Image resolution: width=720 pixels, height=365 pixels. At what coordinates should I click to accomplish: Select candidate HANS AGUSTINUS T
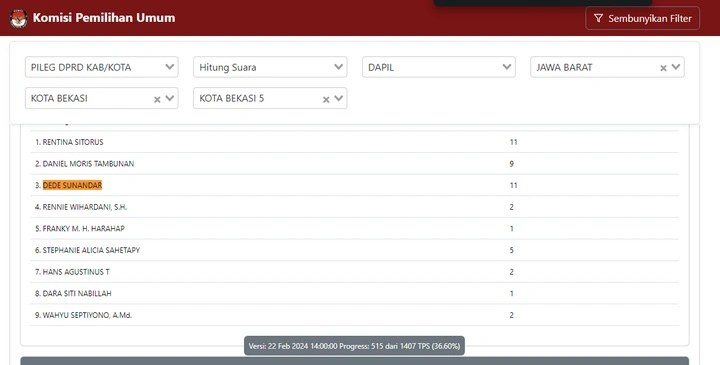tap(354, 272)
